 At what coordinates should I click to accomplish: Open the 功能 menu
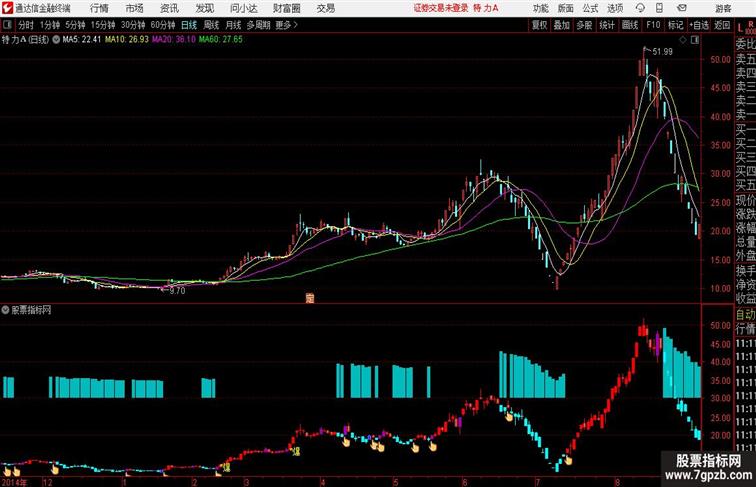point(540,8)
